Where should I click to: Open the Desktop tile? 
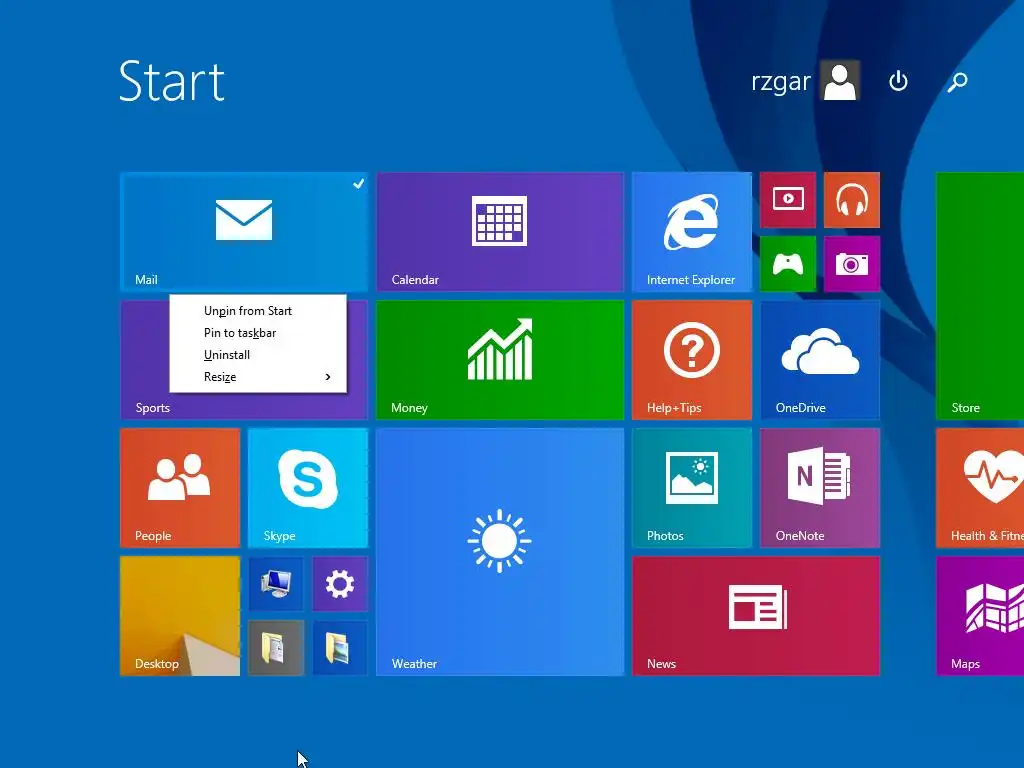click(180, 616)
